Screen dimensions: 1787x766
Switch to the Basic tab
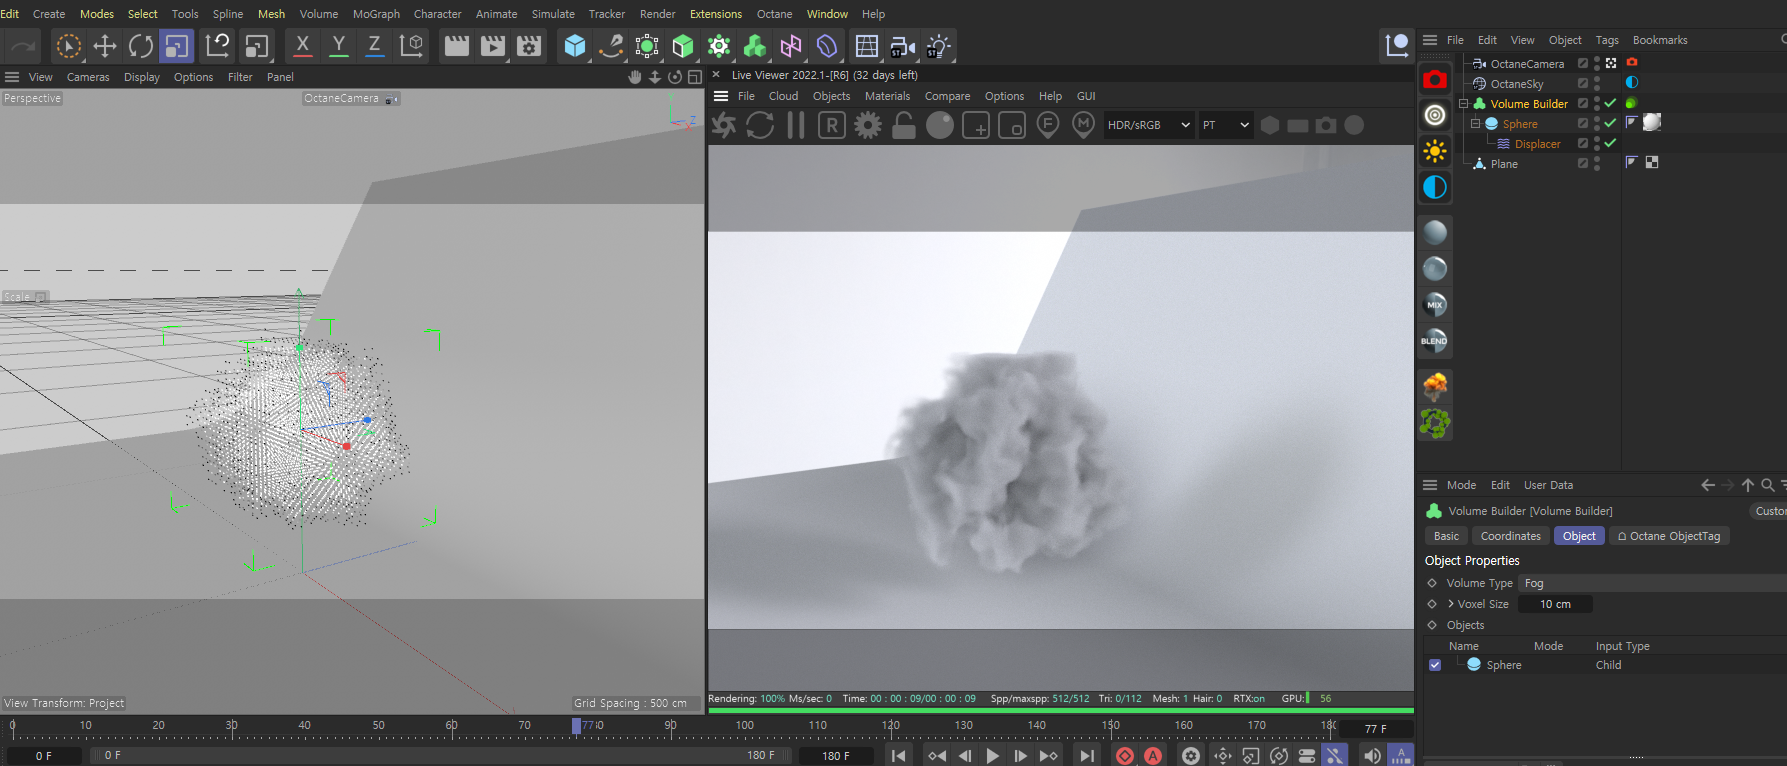(x=1446, y=536)
